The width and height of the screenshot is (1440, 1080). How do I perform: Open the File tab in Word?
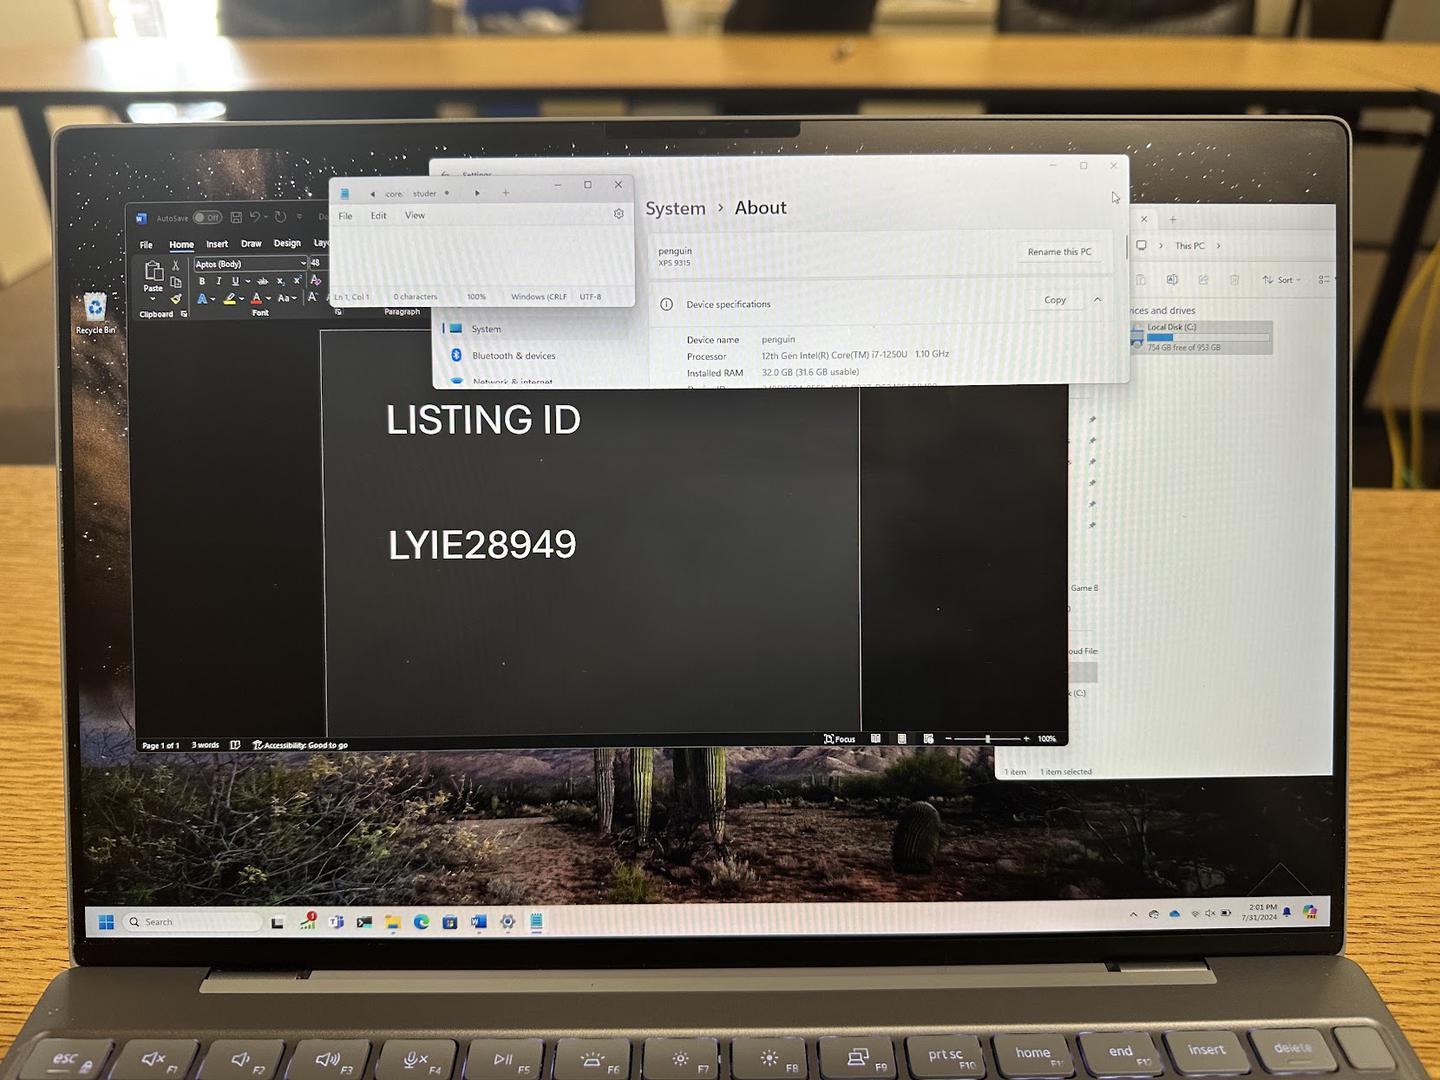(146, 244)
